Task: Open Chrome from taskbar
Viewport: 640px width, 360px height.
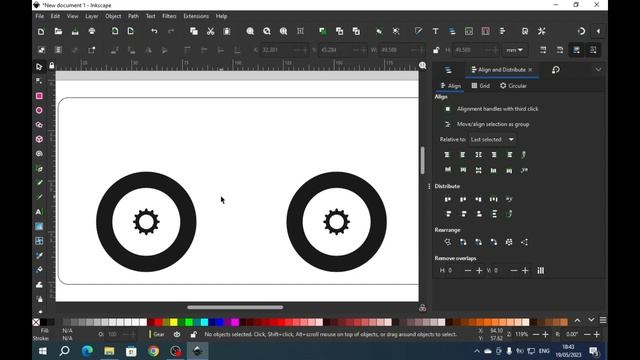Action: pos(153,351)
